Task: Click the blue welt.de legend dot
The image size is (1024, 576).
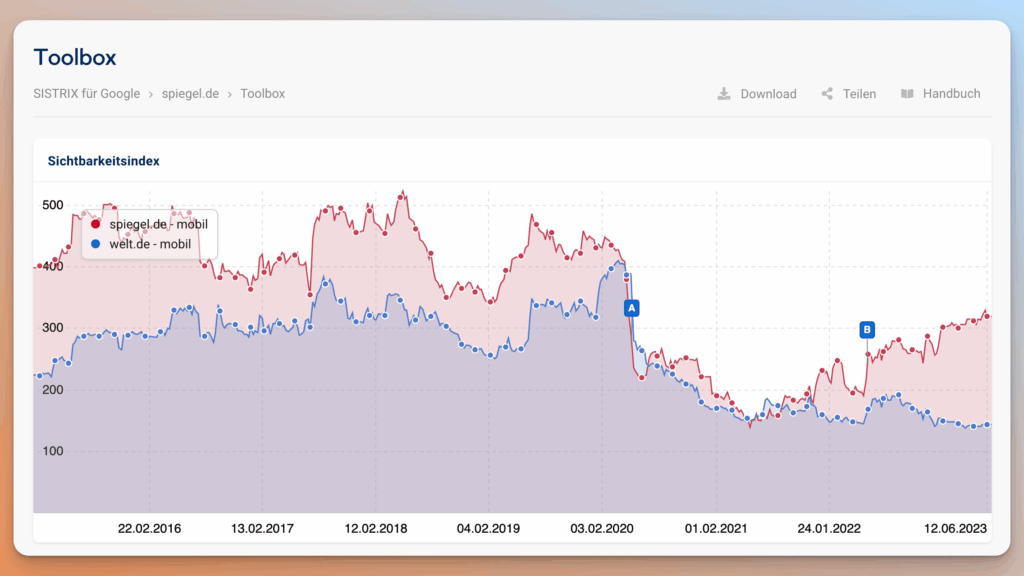Action: 95,244
